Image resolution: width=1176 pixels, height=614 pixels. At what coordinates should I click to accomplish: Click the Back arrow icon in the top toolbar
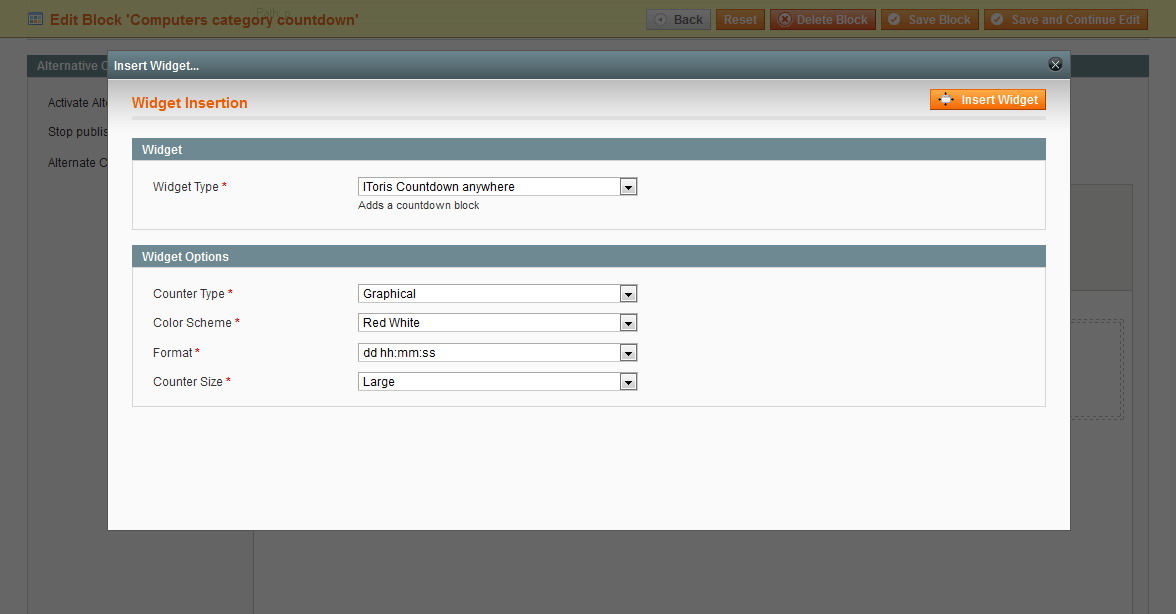pos(662,18)
